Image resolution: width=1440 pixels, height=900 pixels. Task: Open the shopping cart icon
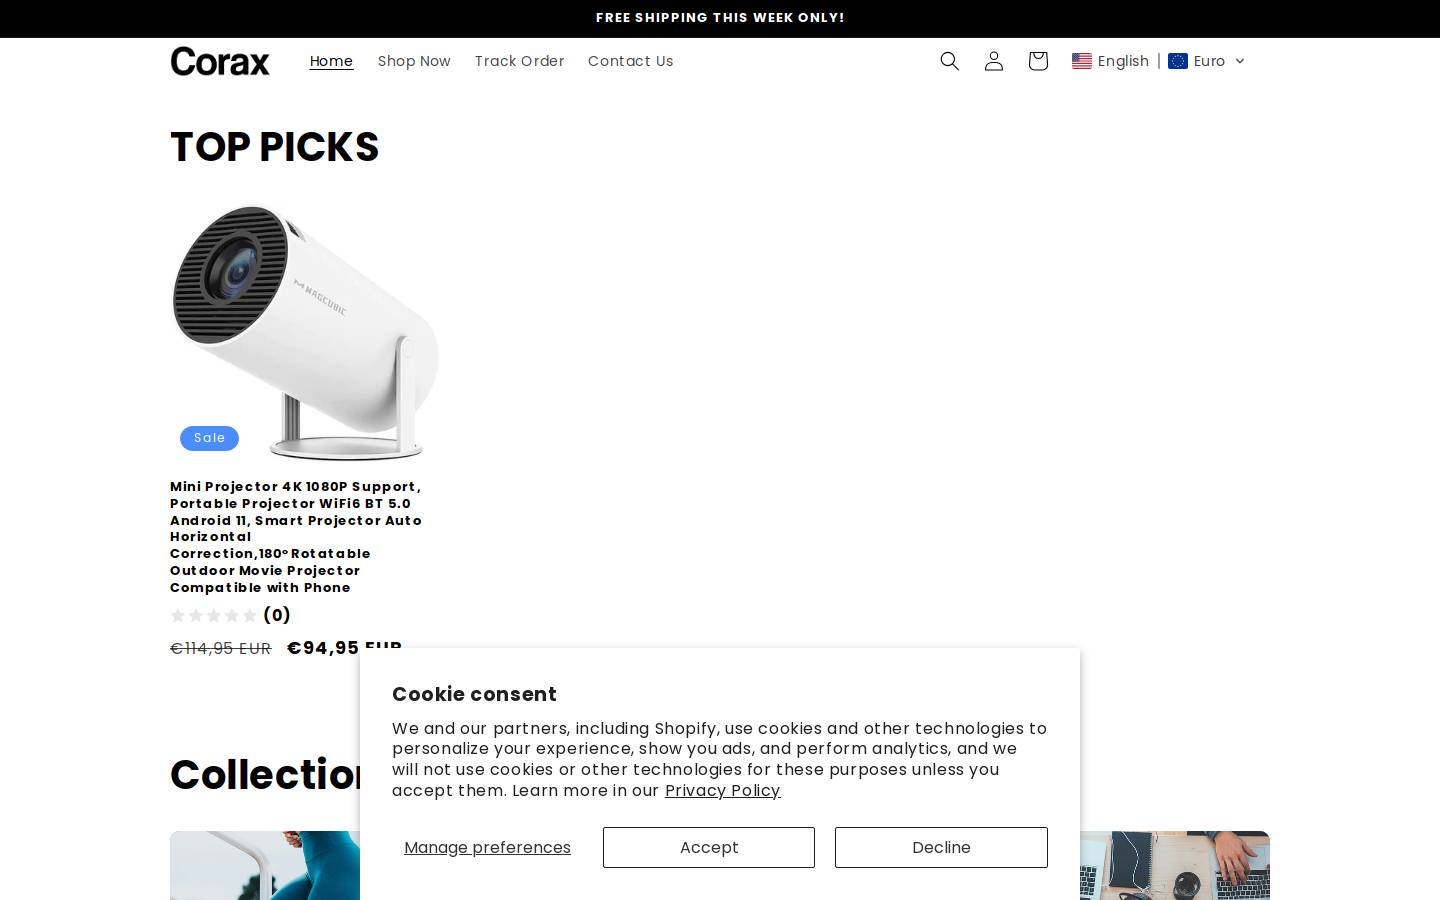click(x=1037, y=61)
